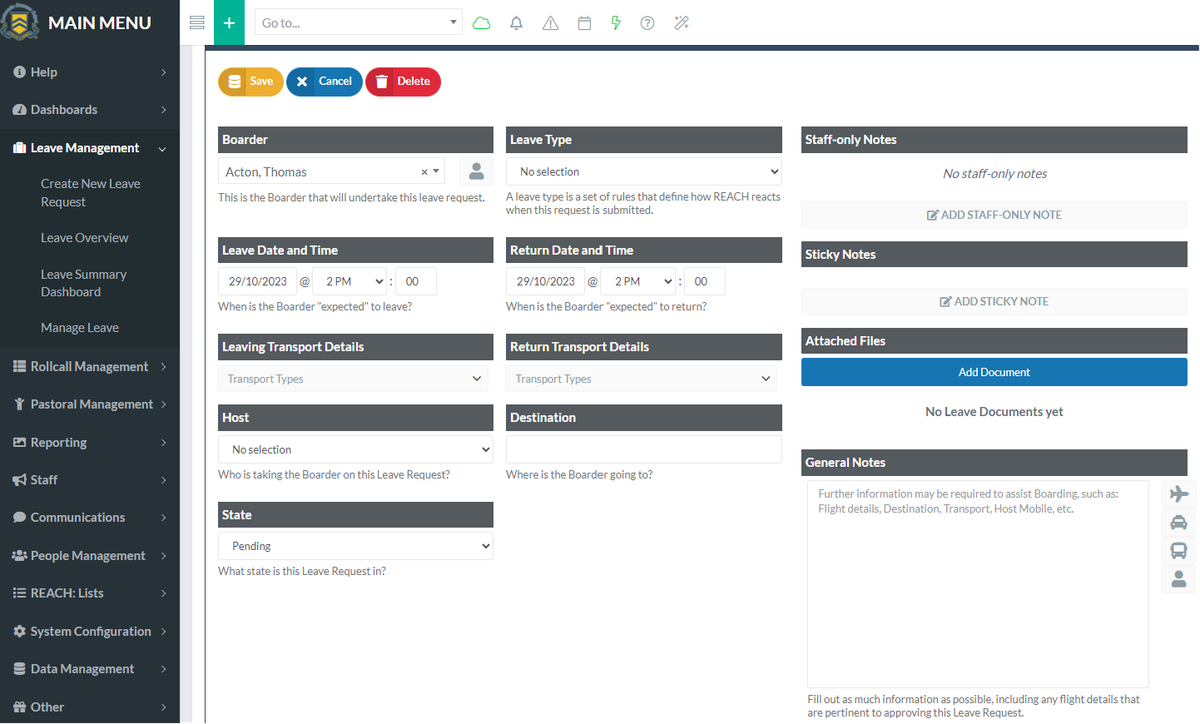Click the Save button
The image size is (1200, 724).
tap(250, 82)
